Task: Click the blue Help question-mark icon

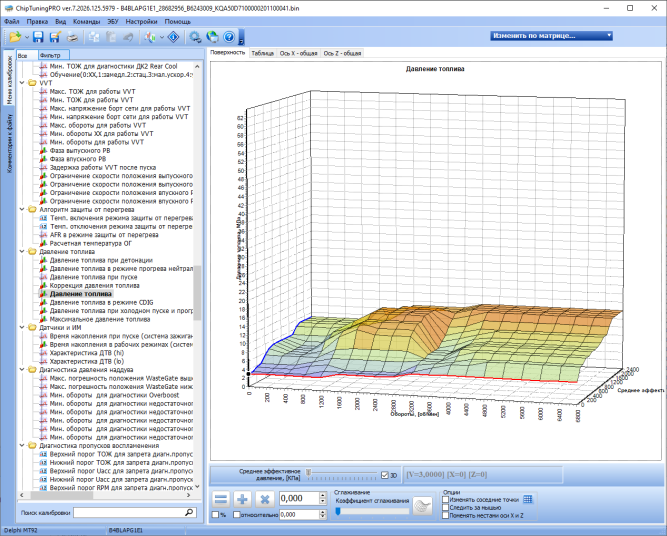Action: click(x=229, y=37)
